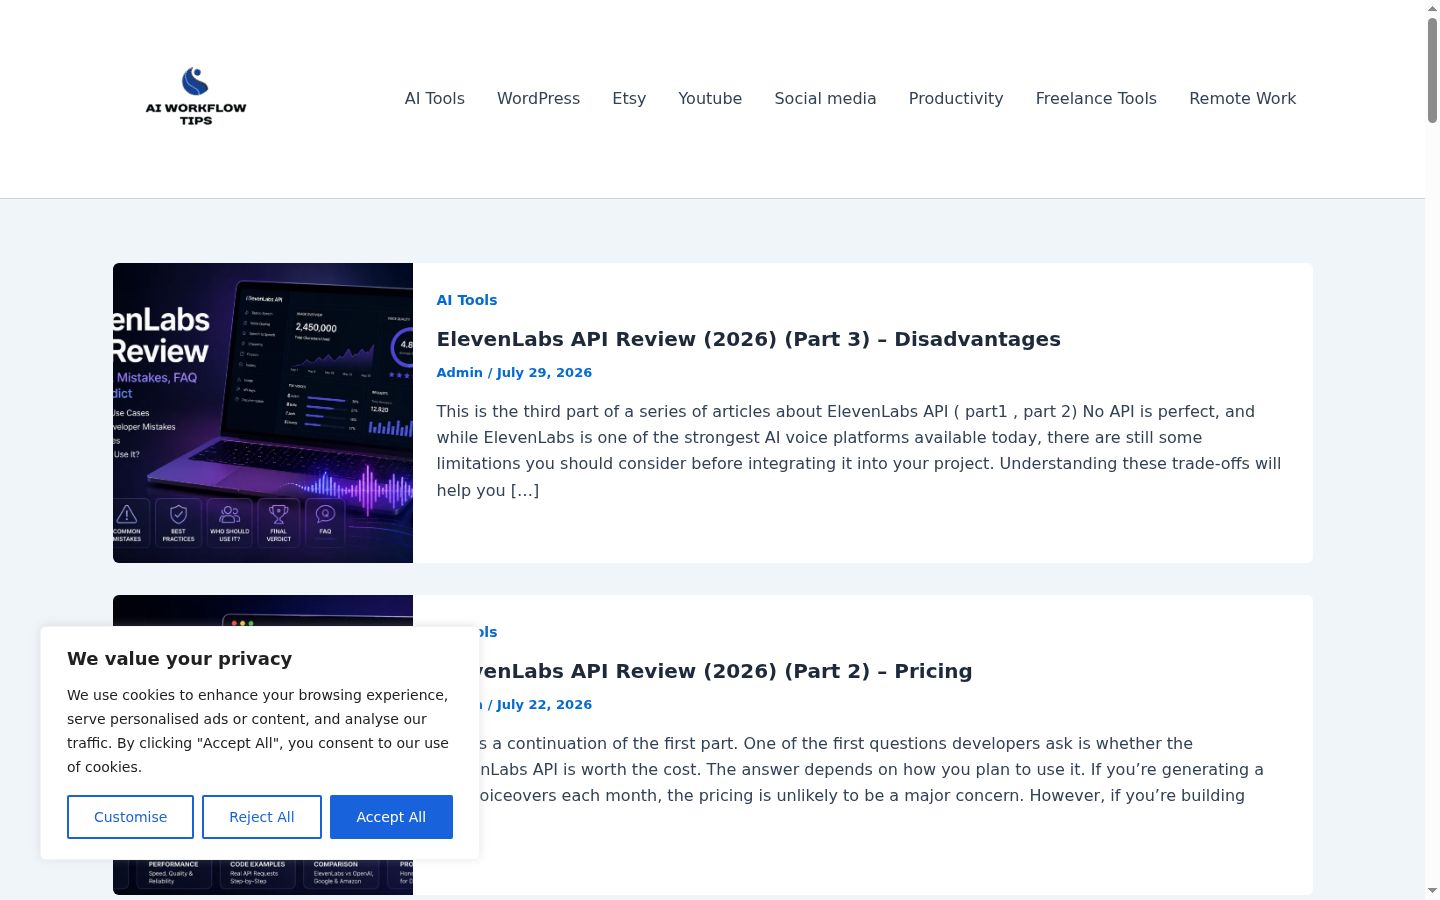Screen dimensions: 1440x900
Task: Go to the Etsy category
Action: click(629, 98)
